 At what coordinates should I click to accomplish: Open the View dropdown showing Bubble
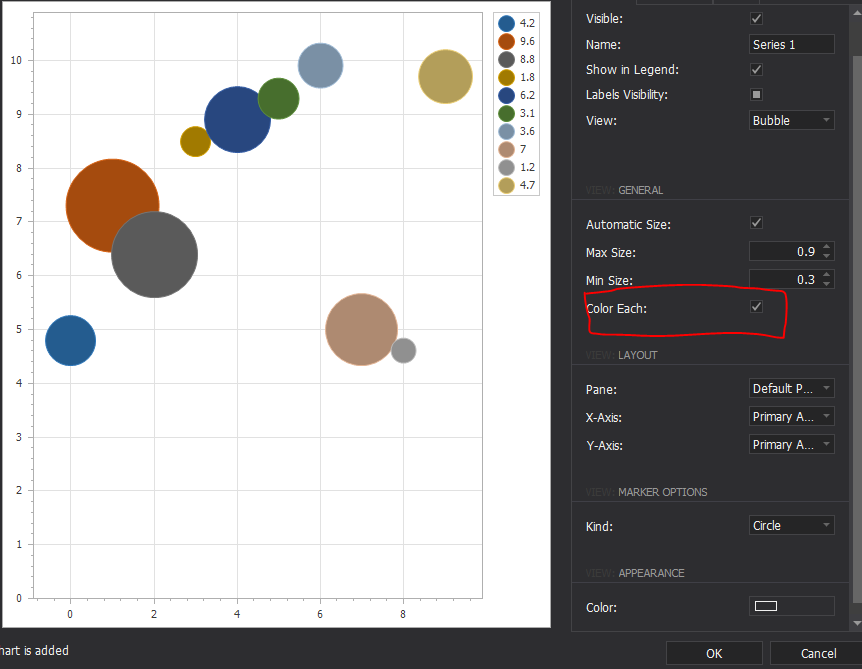click(792, 120)
